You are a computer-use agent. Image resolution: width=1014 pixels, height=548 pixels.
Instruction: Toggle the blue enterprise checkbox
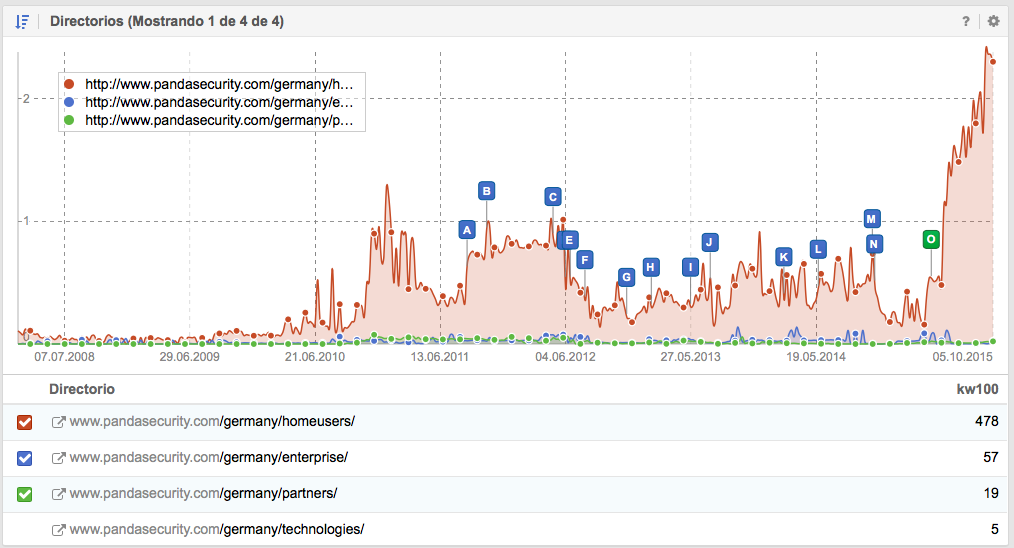tap(26, 458)
